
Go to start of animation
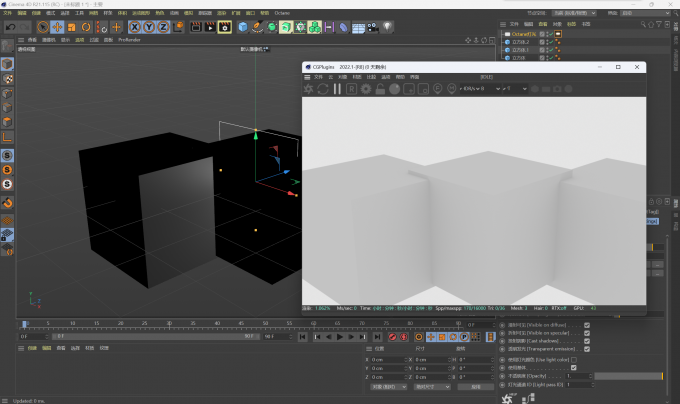pyautogui.click(x=302, y=337)
